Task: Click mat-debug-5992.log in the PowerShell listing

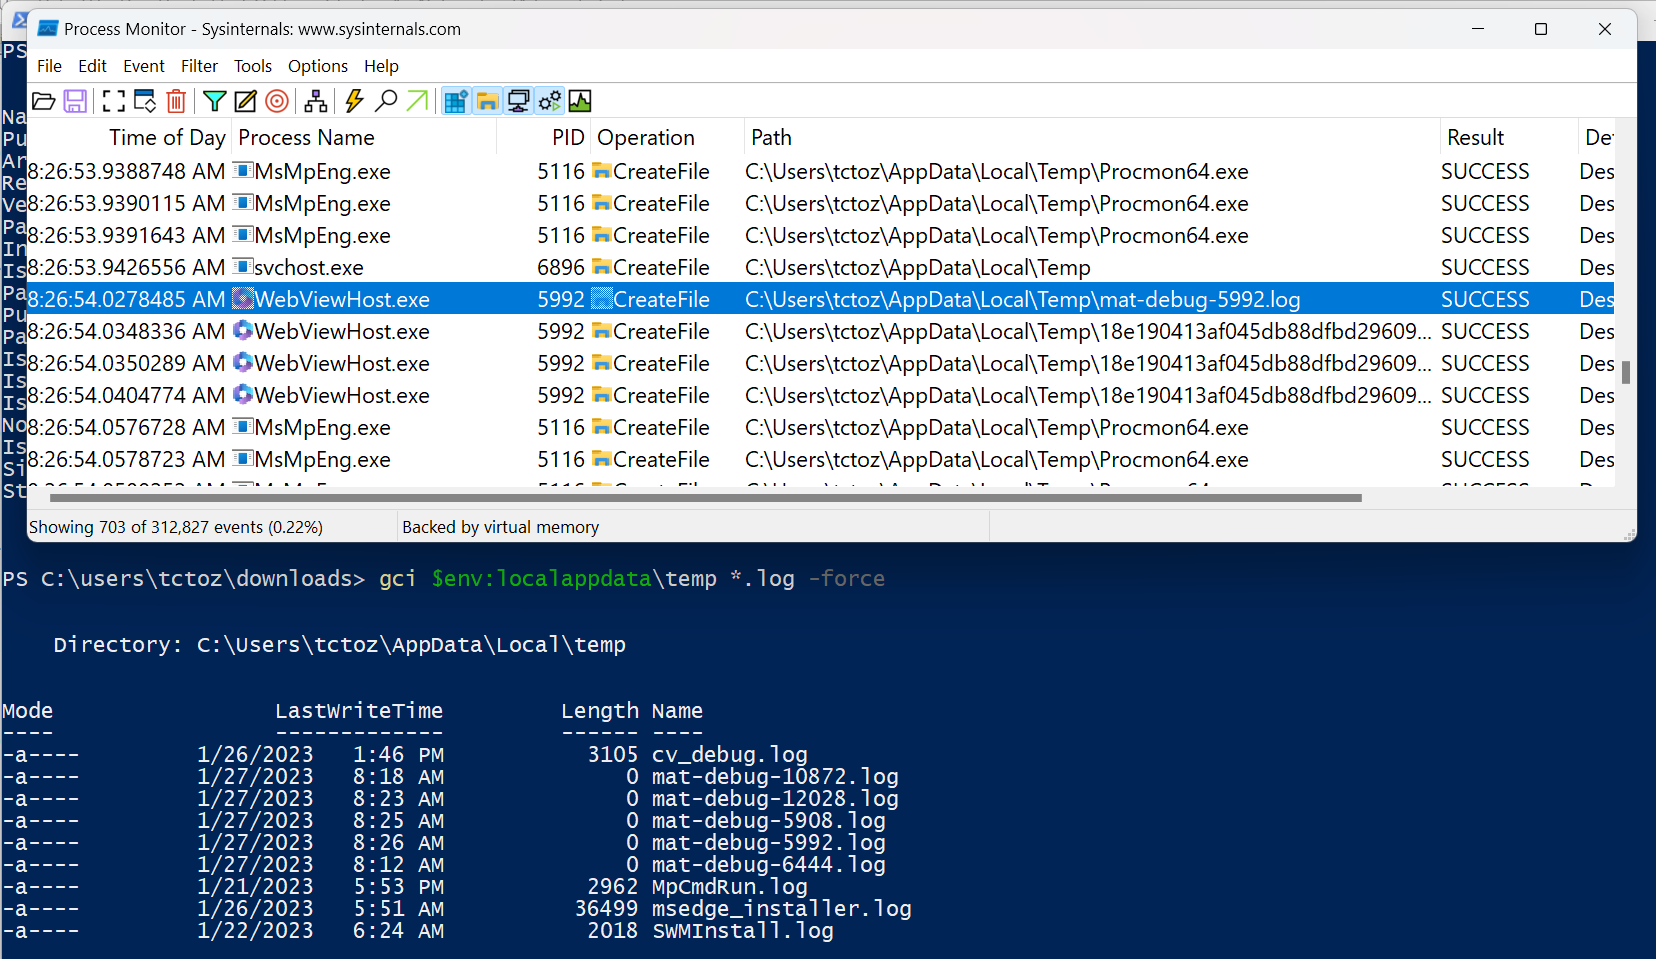Action: click(x=769, y=843)
